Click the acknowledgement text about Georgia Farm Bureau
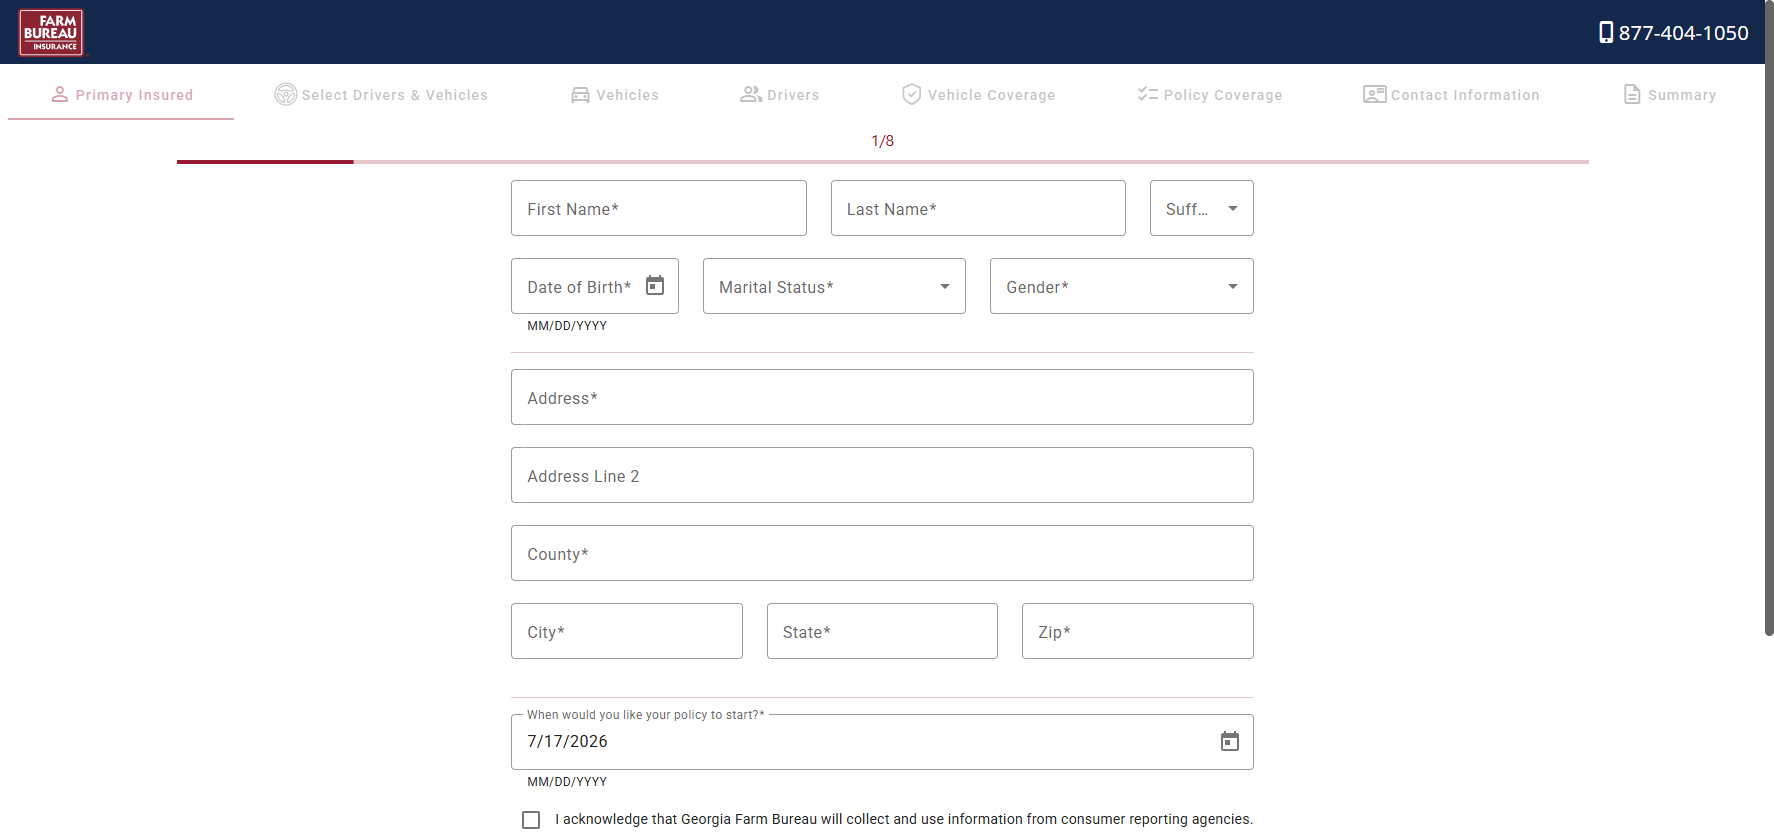 pos(904,819)
